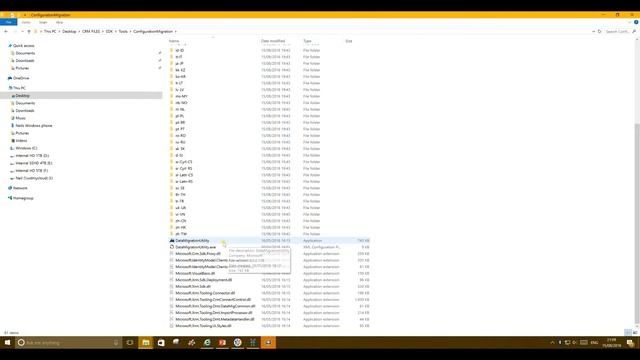
Task: Open the ro-RO folder
Action: 180,135
